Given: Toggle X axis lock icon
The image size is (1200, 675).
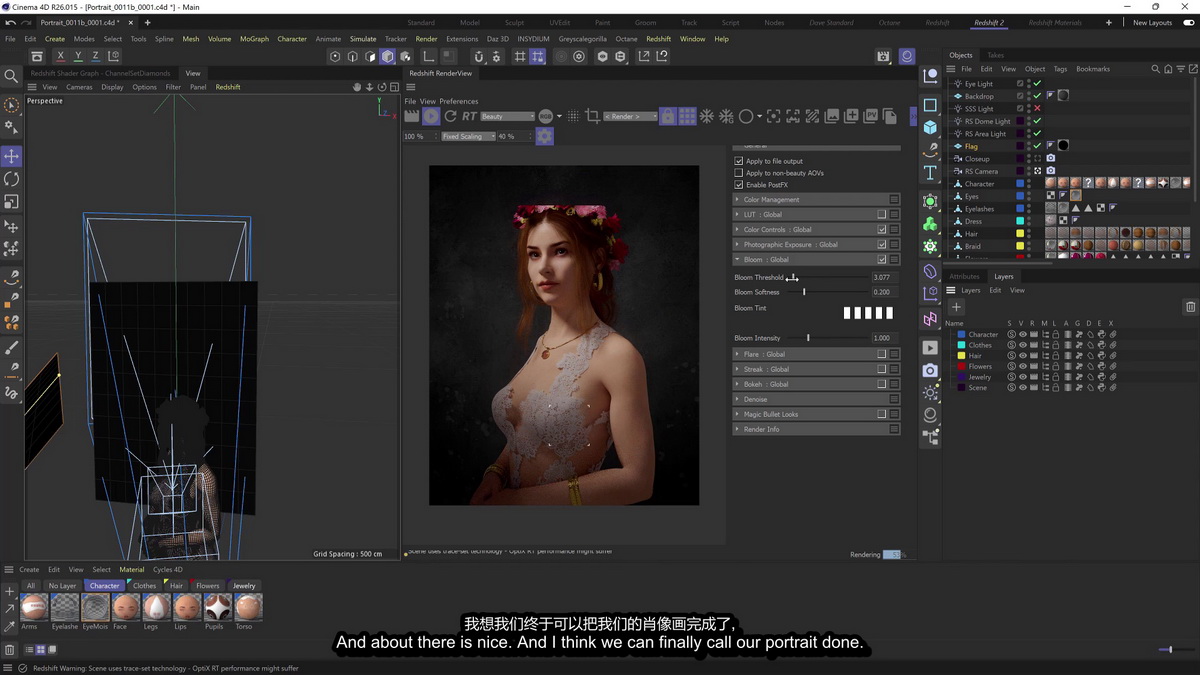Looking at the screenshot, I should click(x=61, y=57).
